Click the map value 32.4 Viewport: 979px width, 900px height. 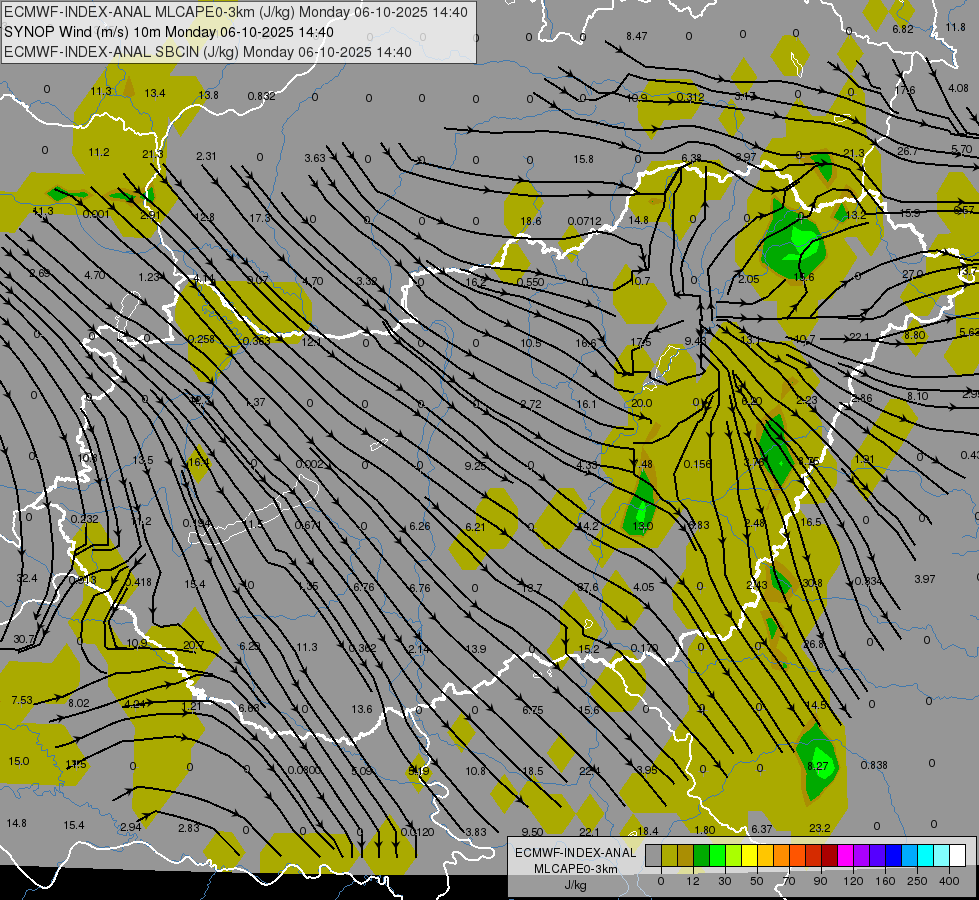[x=27, y=578]
